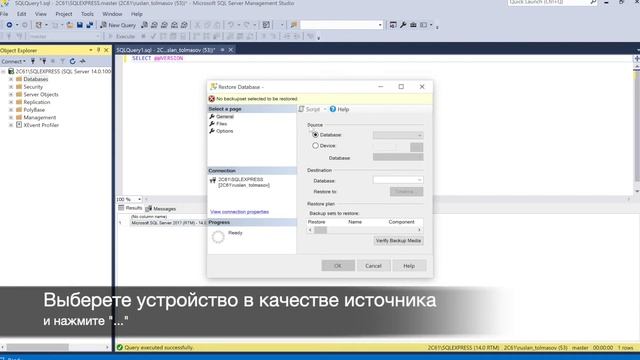Close the SQLQuery1.sql tab
This screenshot has height=360, width=640.
click(231, 50)
